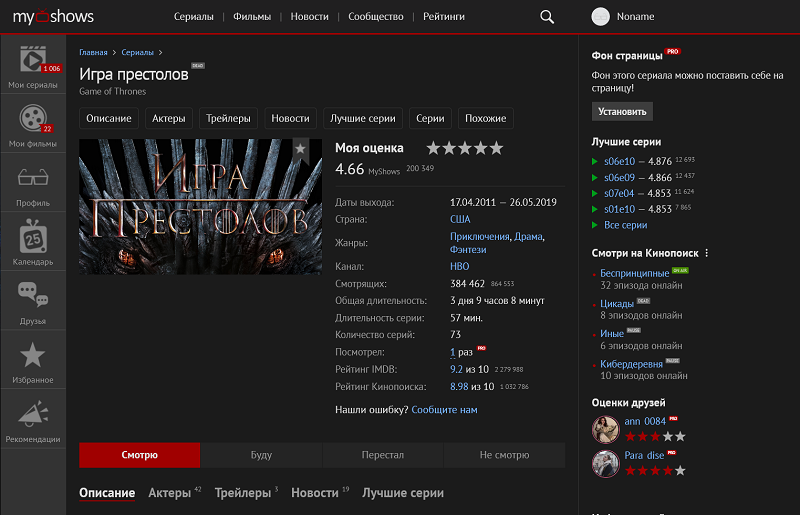The width and height of the screenshot is (800, 515).
Task: Open genre Фэнтези
Action: coord(468,250)
